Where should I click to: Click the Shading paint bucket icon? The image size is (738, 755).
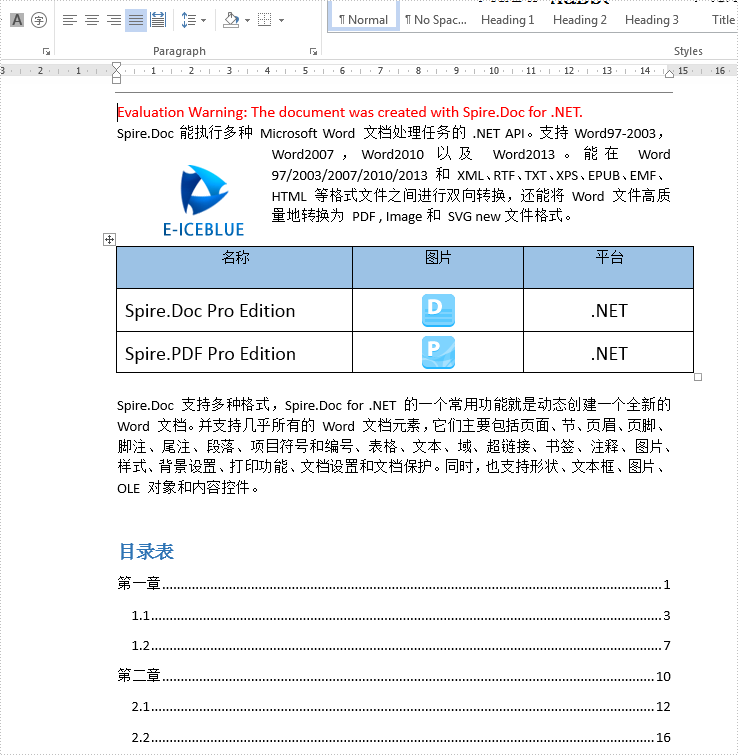pyautogui.click(x=232, y=20)
